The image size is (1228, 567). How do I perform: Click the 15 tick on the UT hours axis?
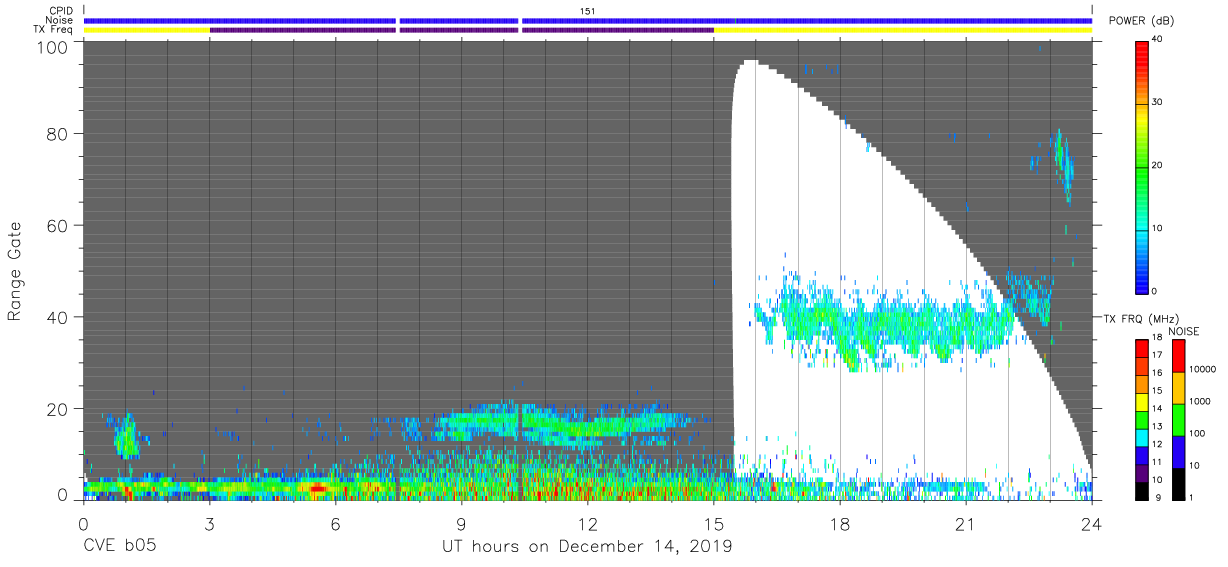pyautogui.click(x=713, y=525)
